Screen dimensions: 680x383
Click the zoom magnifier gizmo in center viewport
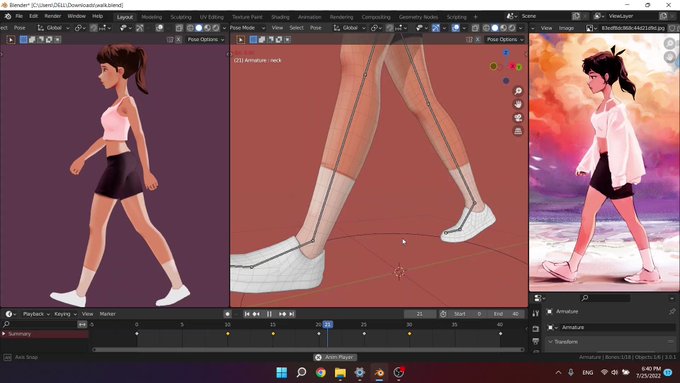click(x=518, y=91)
